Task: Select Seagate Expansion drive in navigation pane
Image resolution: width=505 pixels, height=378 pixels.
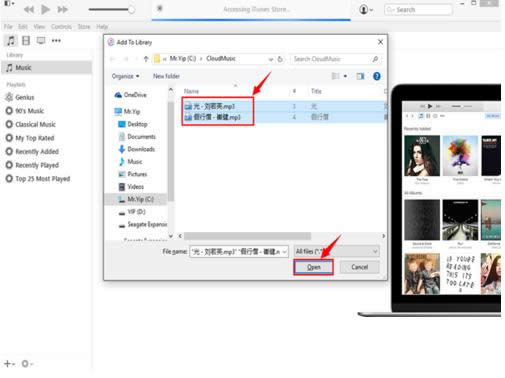Action: click(x=143, y=224)
